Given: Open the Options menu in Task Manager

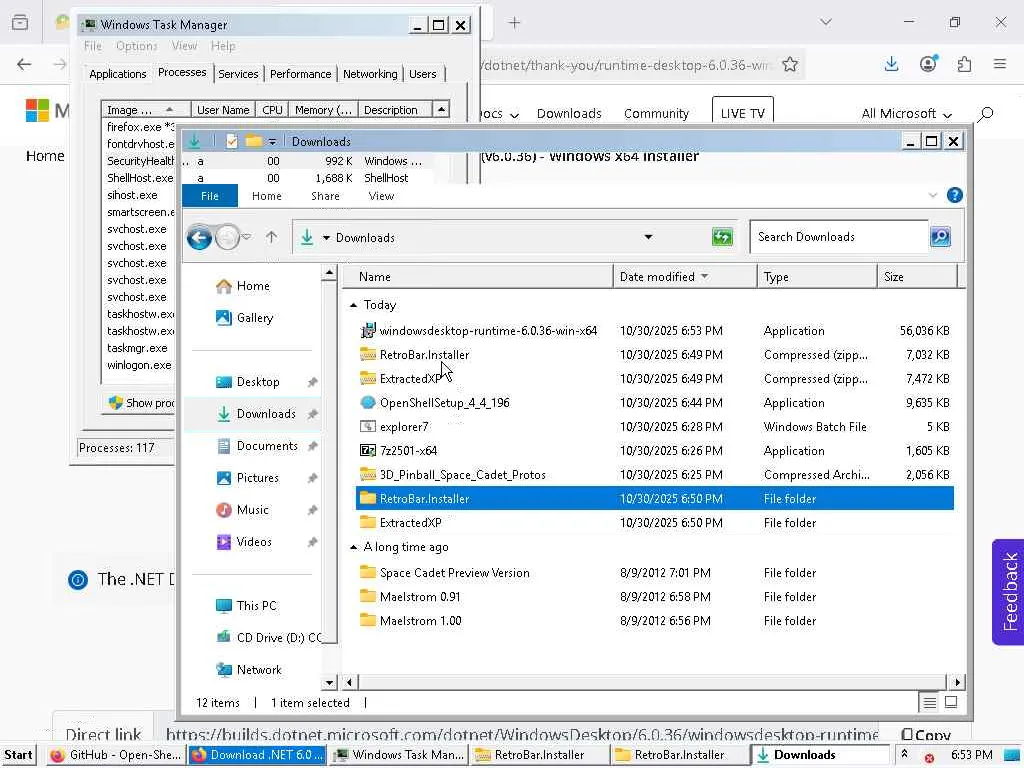Looking at the screenshot, I should (x=136, y=46).
